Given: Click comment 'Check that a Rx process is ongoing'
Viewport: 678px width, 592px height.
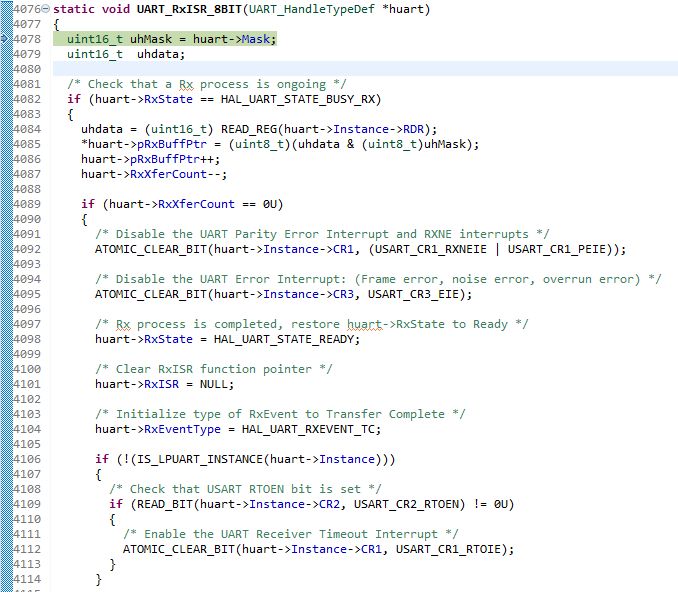Looking at the screenshot, I should [207, 84].
